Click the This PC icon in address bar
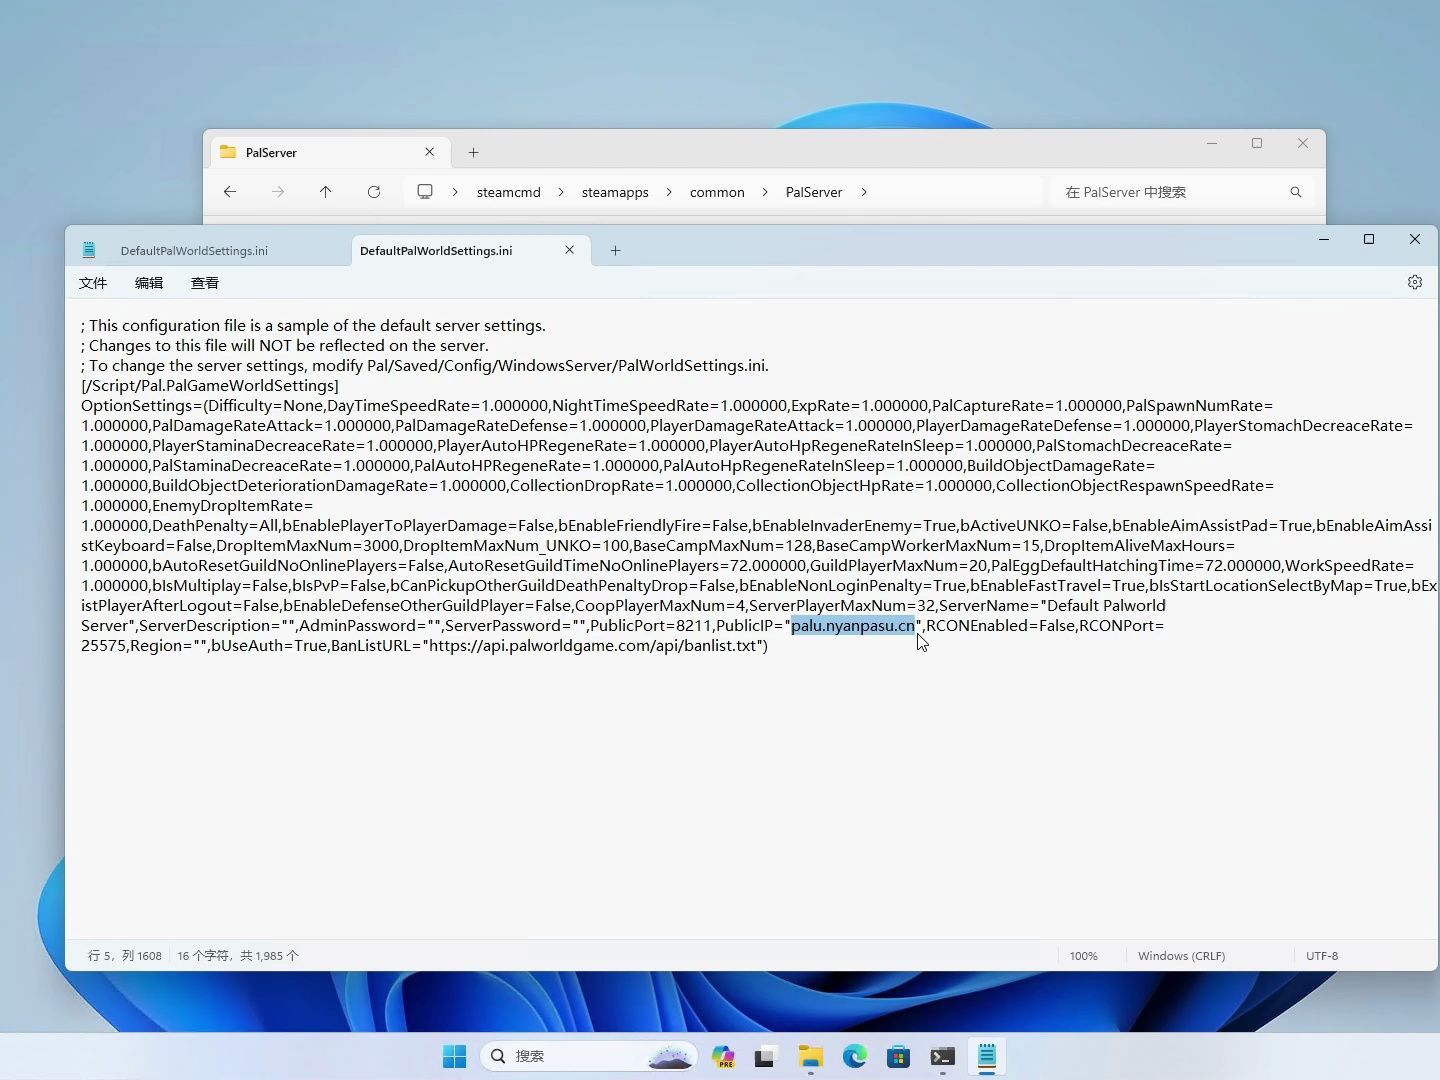The height and width of the screenshot is (1080, 1440). (x=425, y=192)
